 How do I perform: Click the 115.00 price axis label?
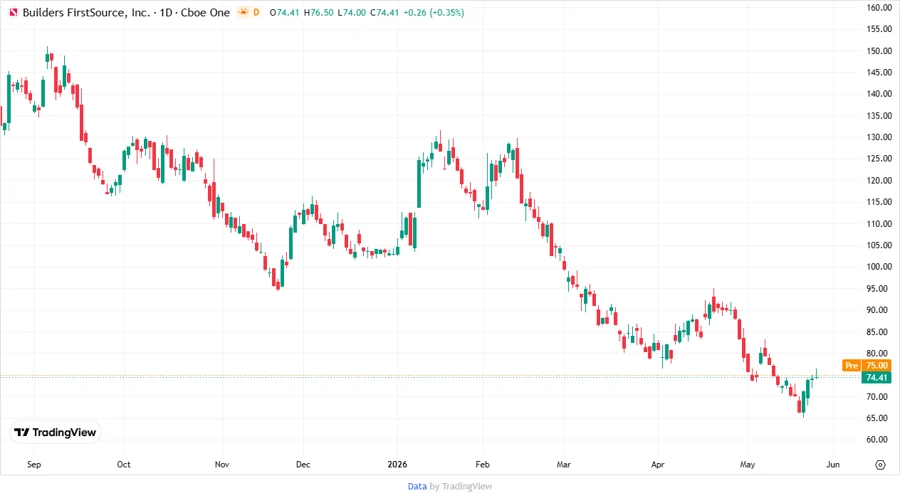coord(879,202)
